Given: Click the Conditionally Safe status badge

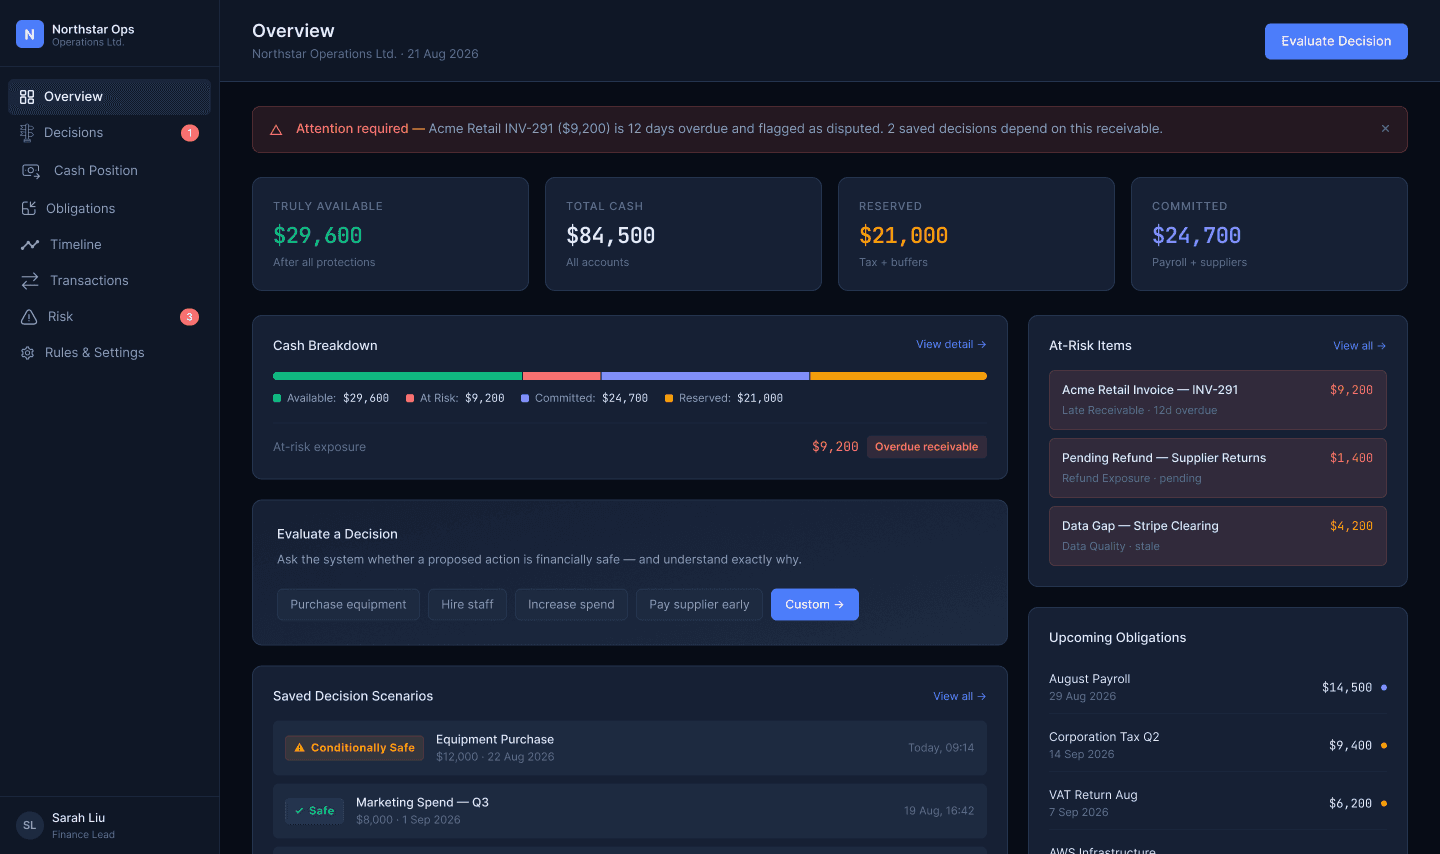Looking at the screenshot, I should 354,748.
